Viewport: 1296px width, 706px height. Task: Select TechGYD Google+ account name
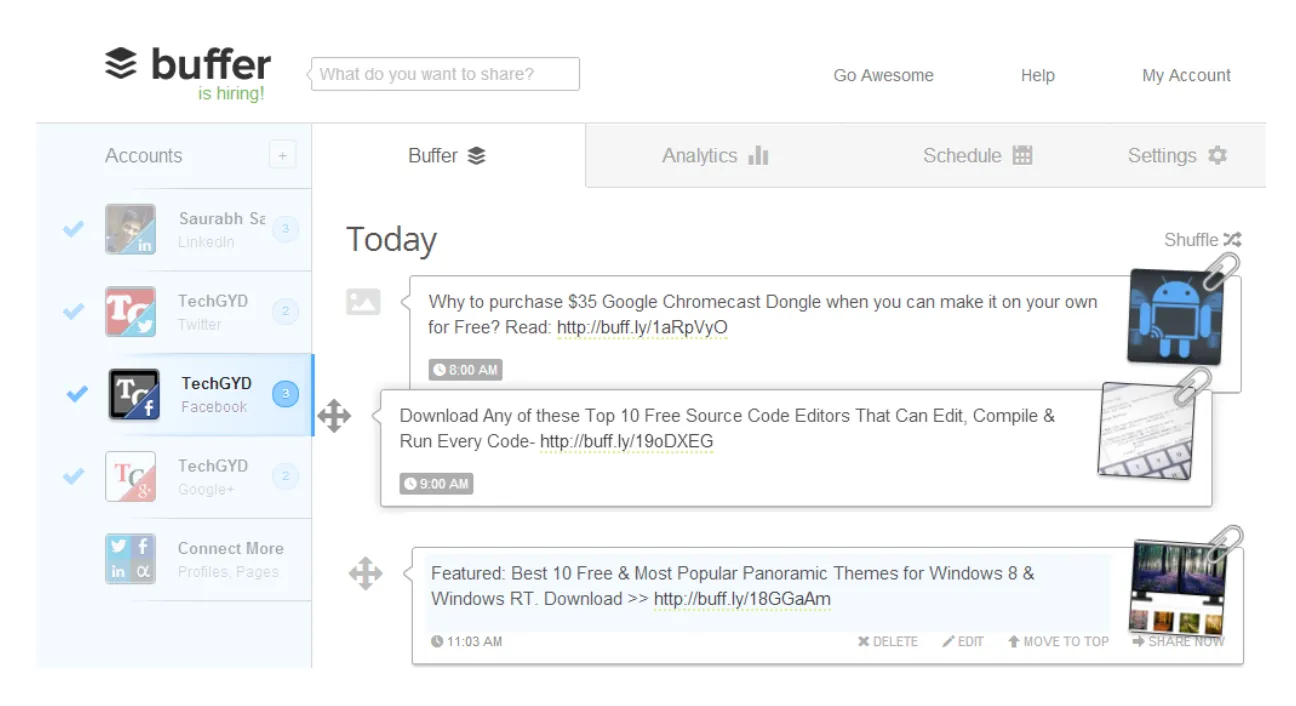click(213, 466)
